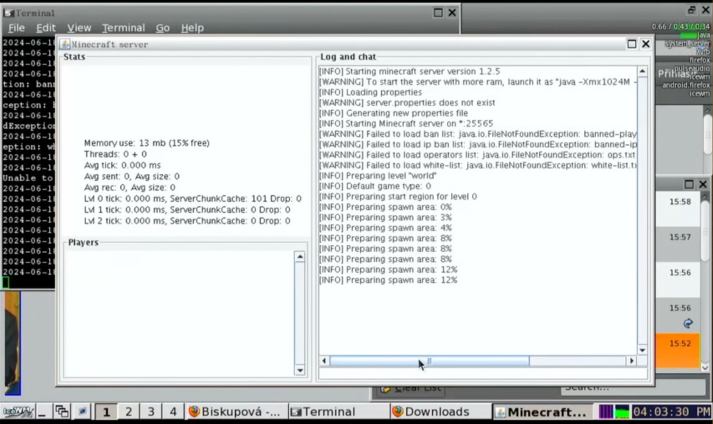Click the taskbar clock 04:03:30 PM

coord(671,412)
